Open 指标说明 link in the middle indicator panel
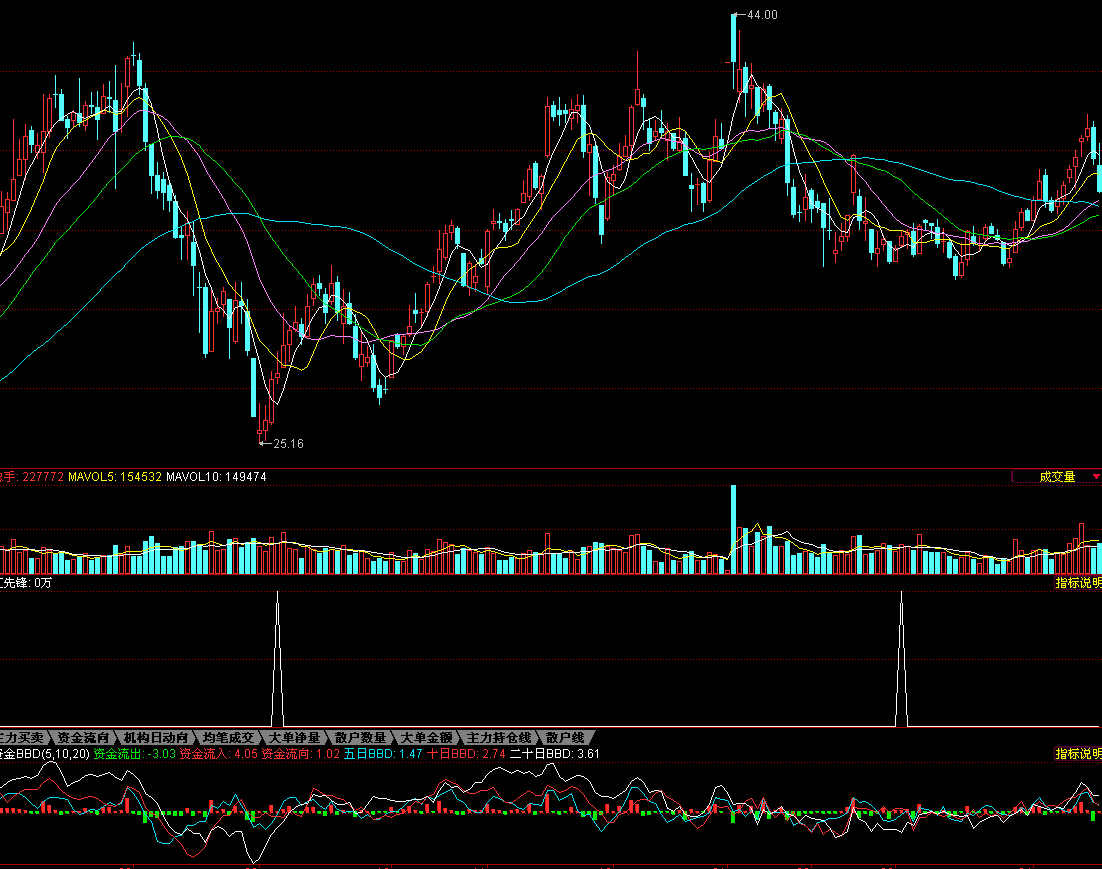 pos(1078,583)
